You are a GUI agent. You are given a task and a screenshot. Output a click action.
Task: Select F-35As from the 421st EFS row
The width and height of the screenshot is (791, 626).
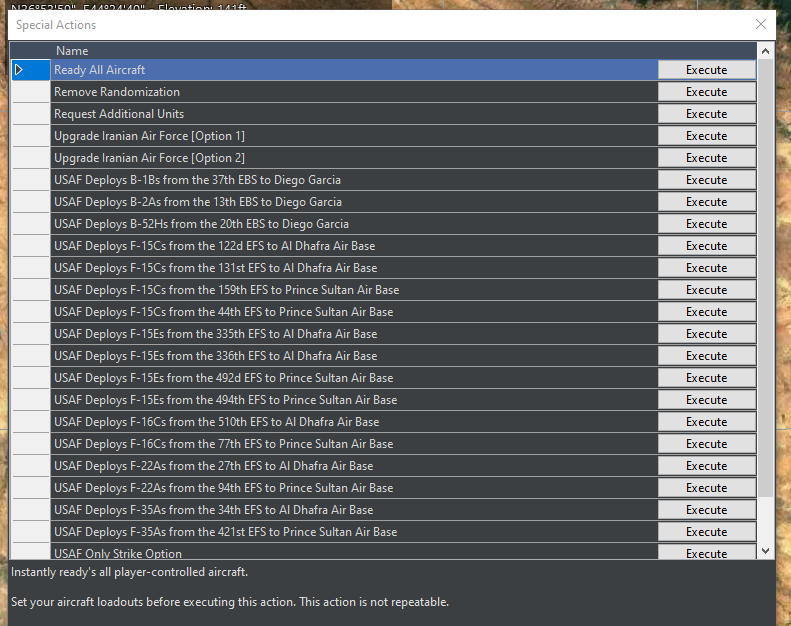(354, 532)
